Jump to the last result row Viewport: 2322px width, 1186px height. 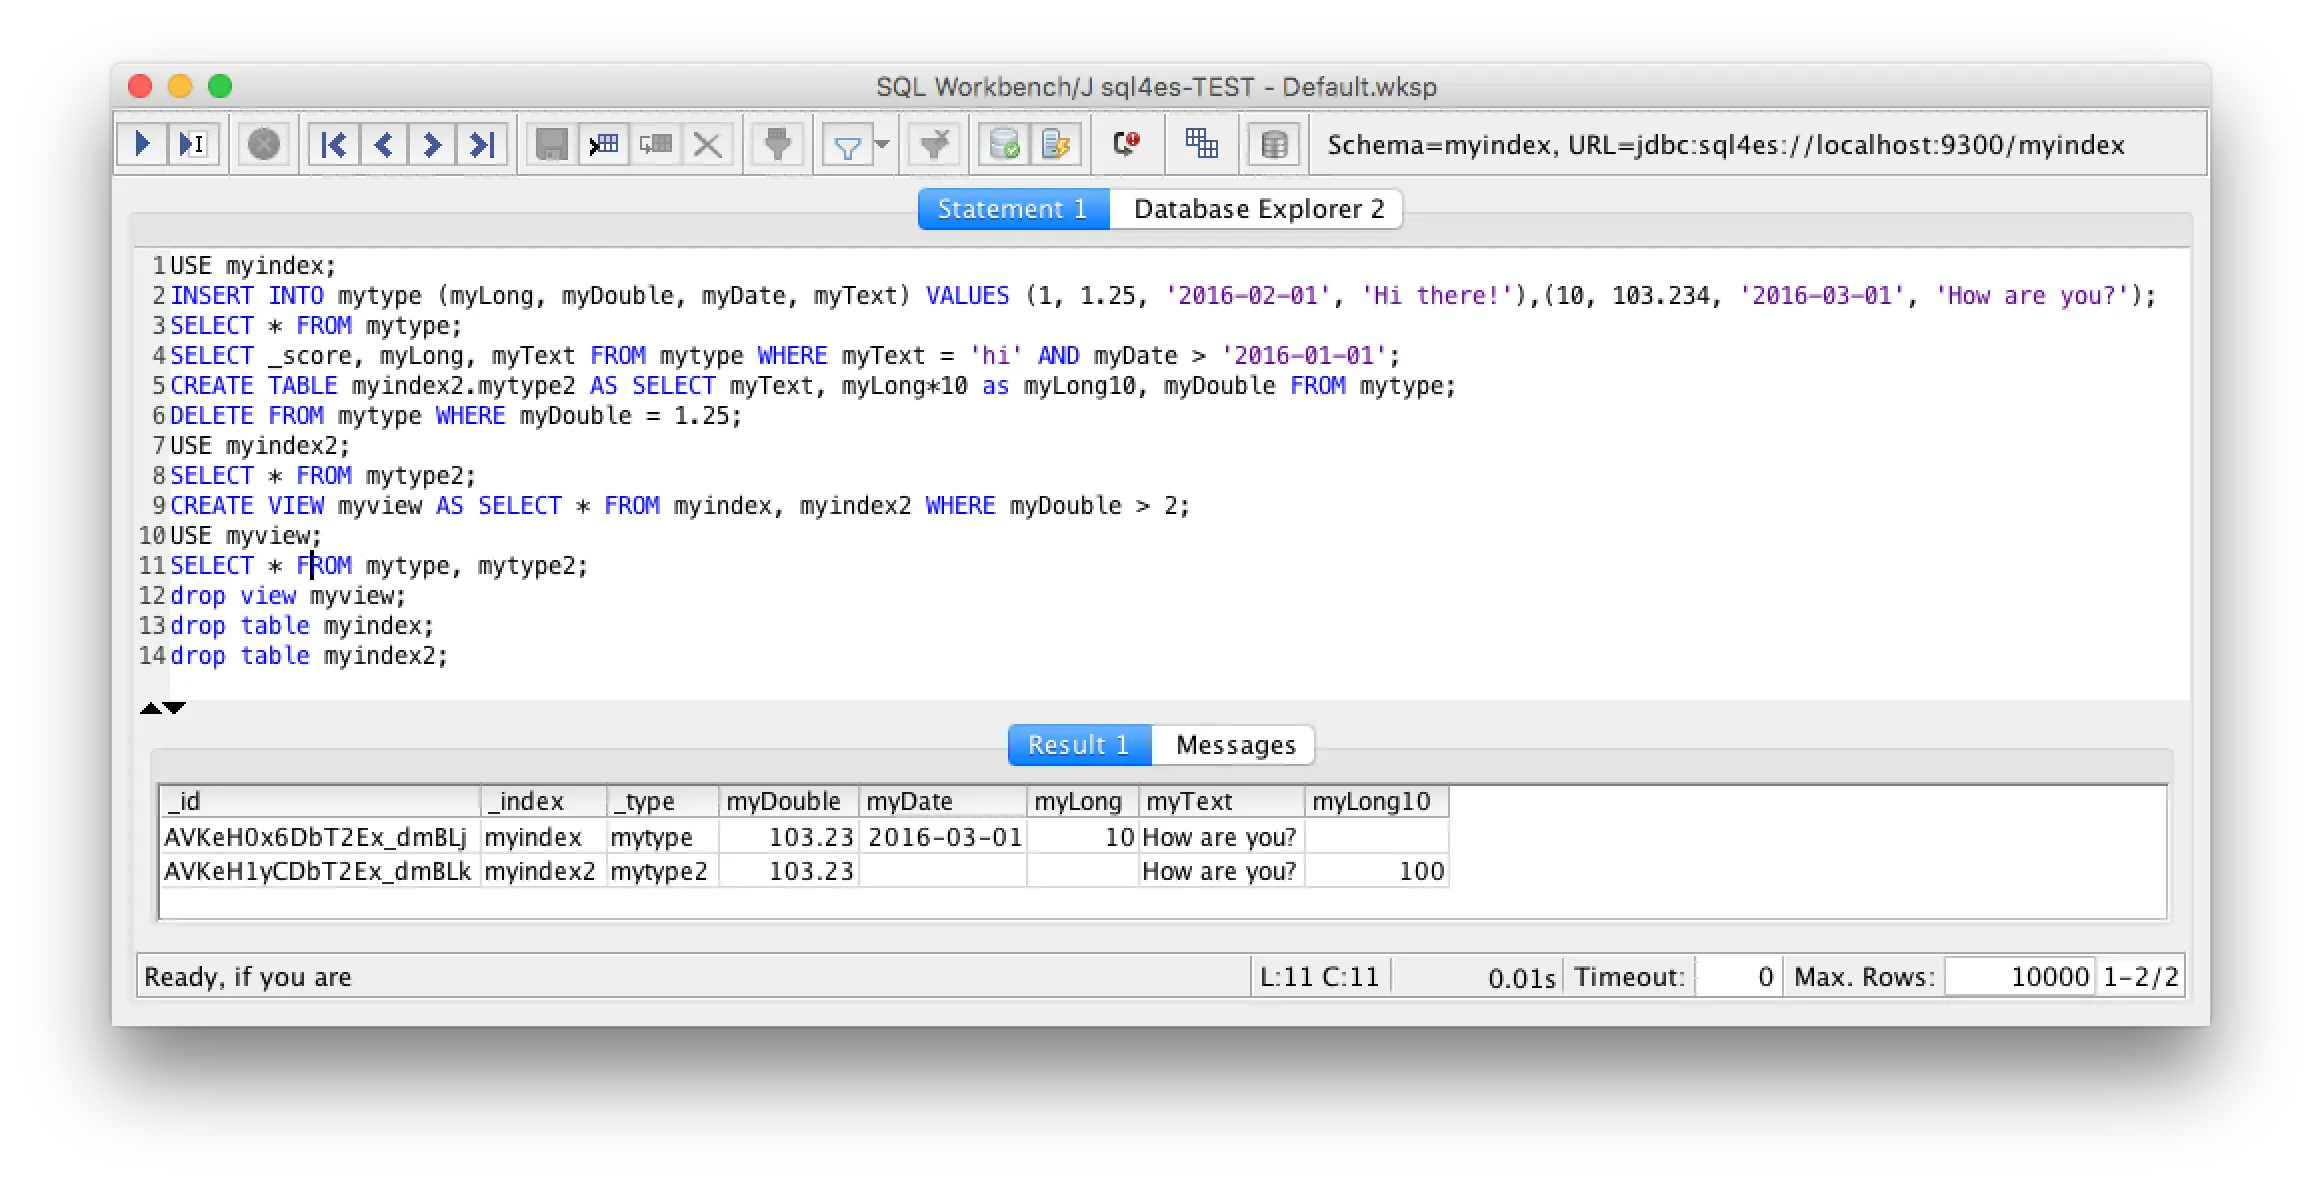(483, 143)
